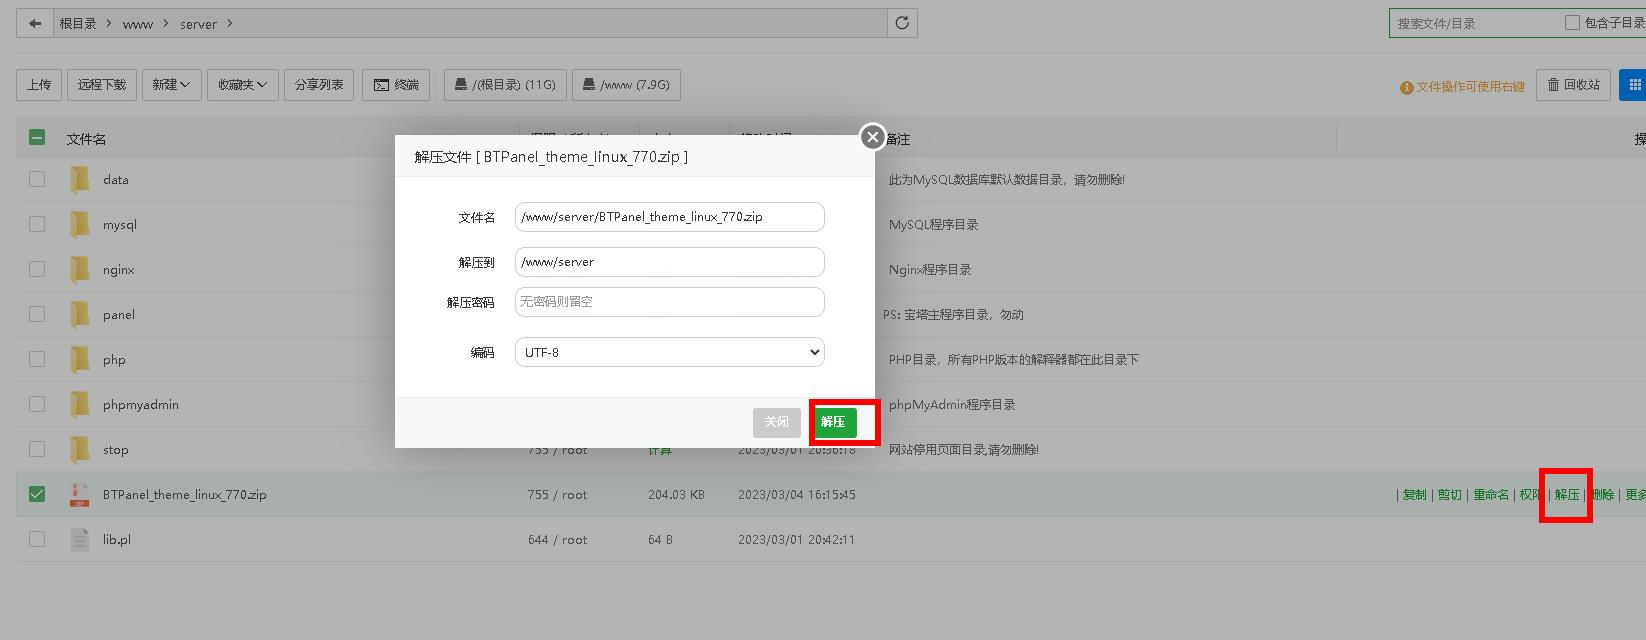This screenshot has width=1646, height=640.
Task: Open the 分享列表 share list
Action: (x=319, y=85)
